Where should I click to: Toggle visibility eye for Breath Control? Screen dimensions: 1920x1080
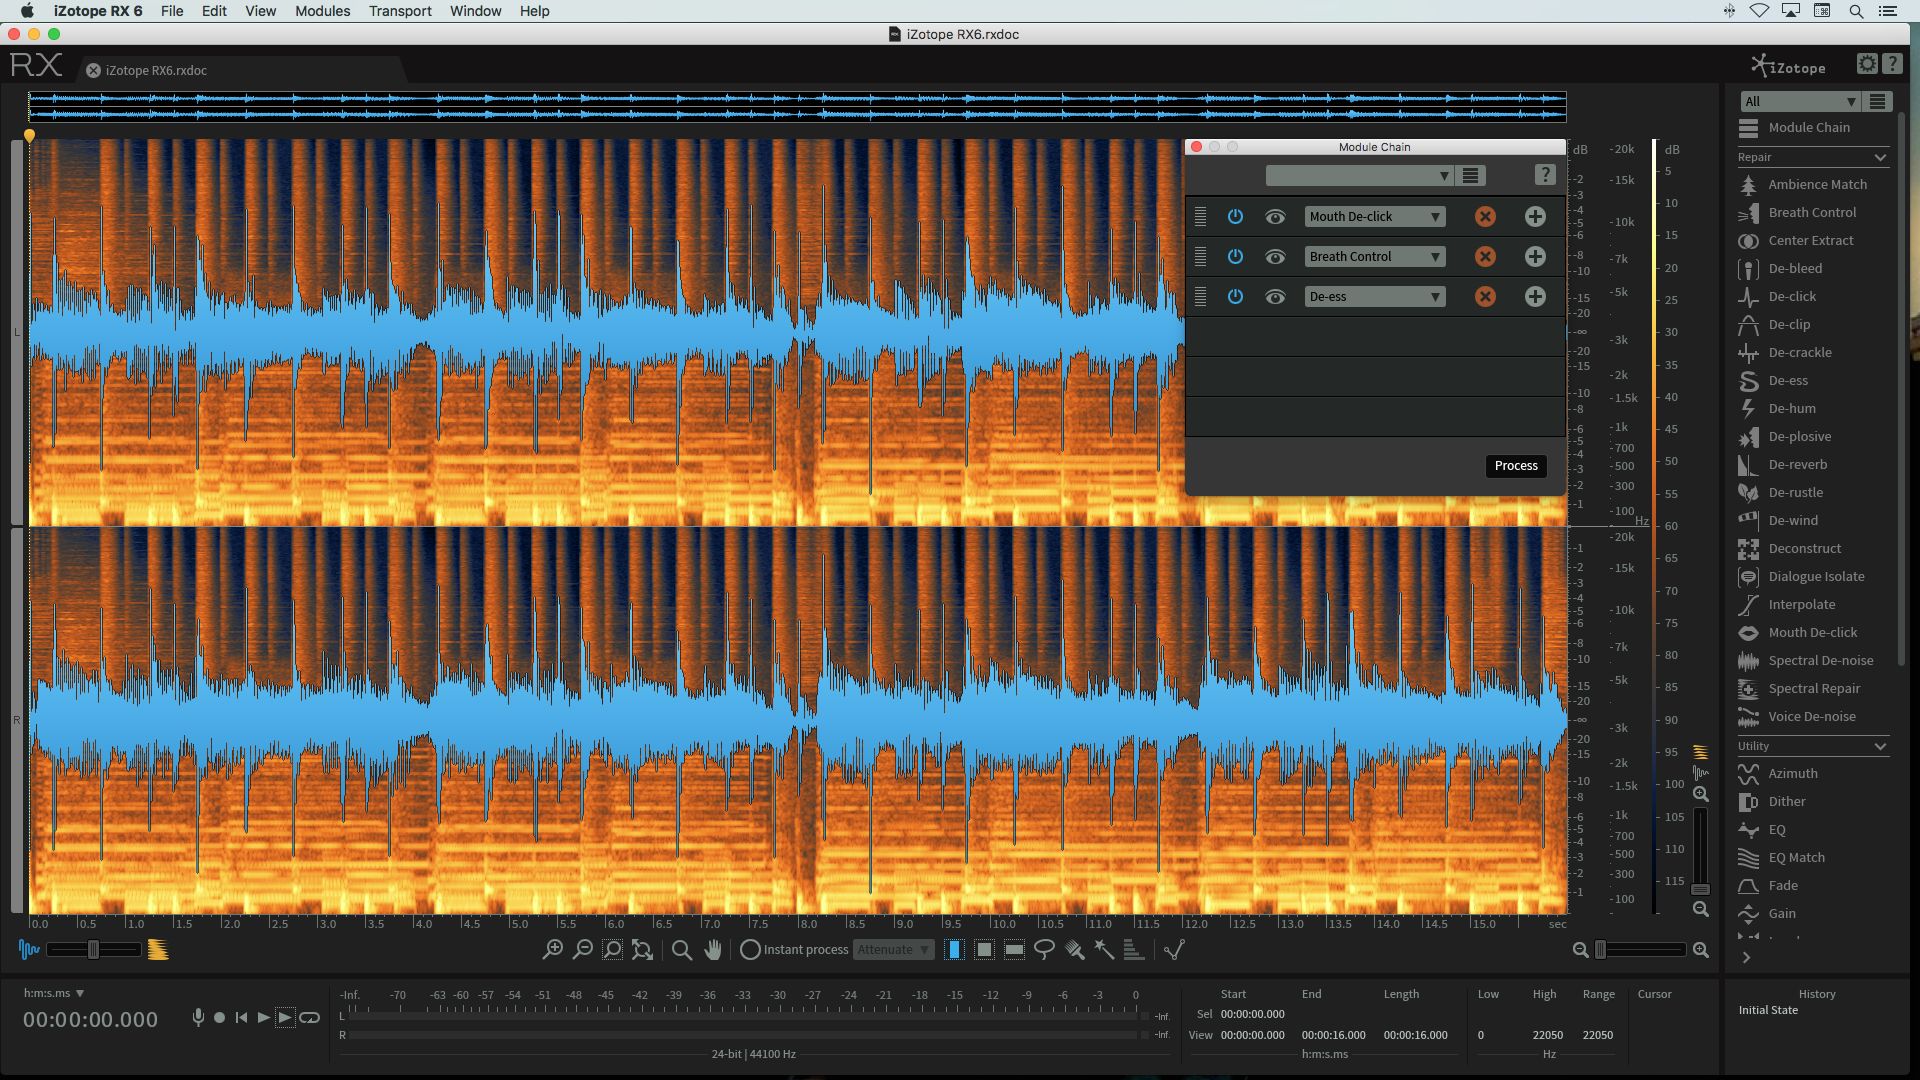(1273, 256)
